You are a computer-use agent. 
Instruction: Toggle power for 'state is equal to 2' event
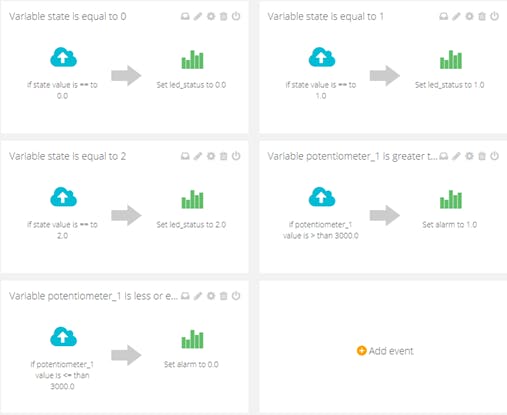236,156
